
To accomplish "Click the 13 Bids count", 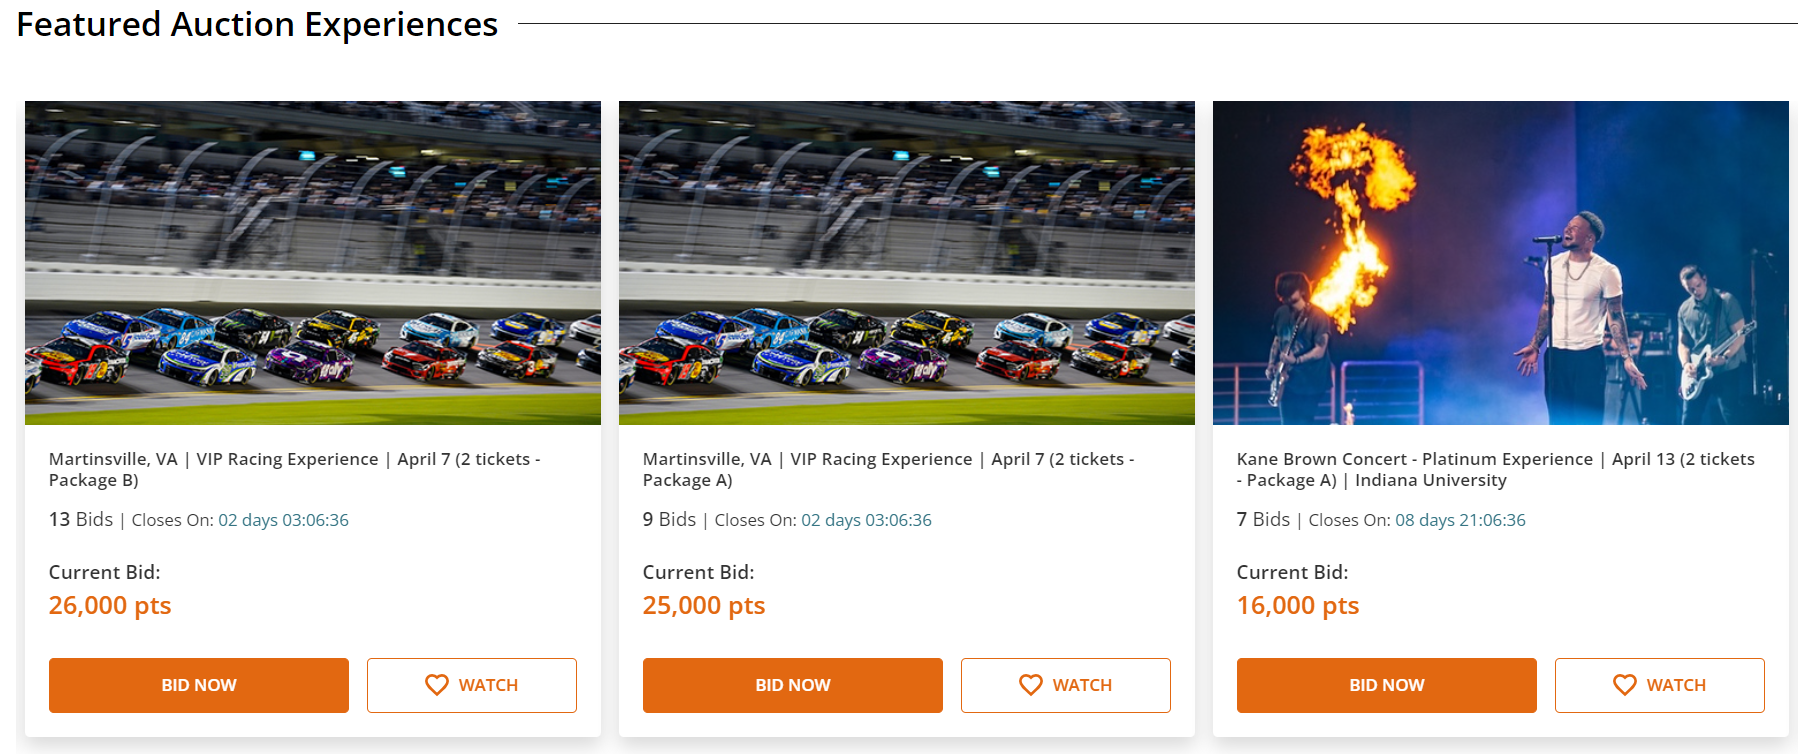I will click(81, 520).
